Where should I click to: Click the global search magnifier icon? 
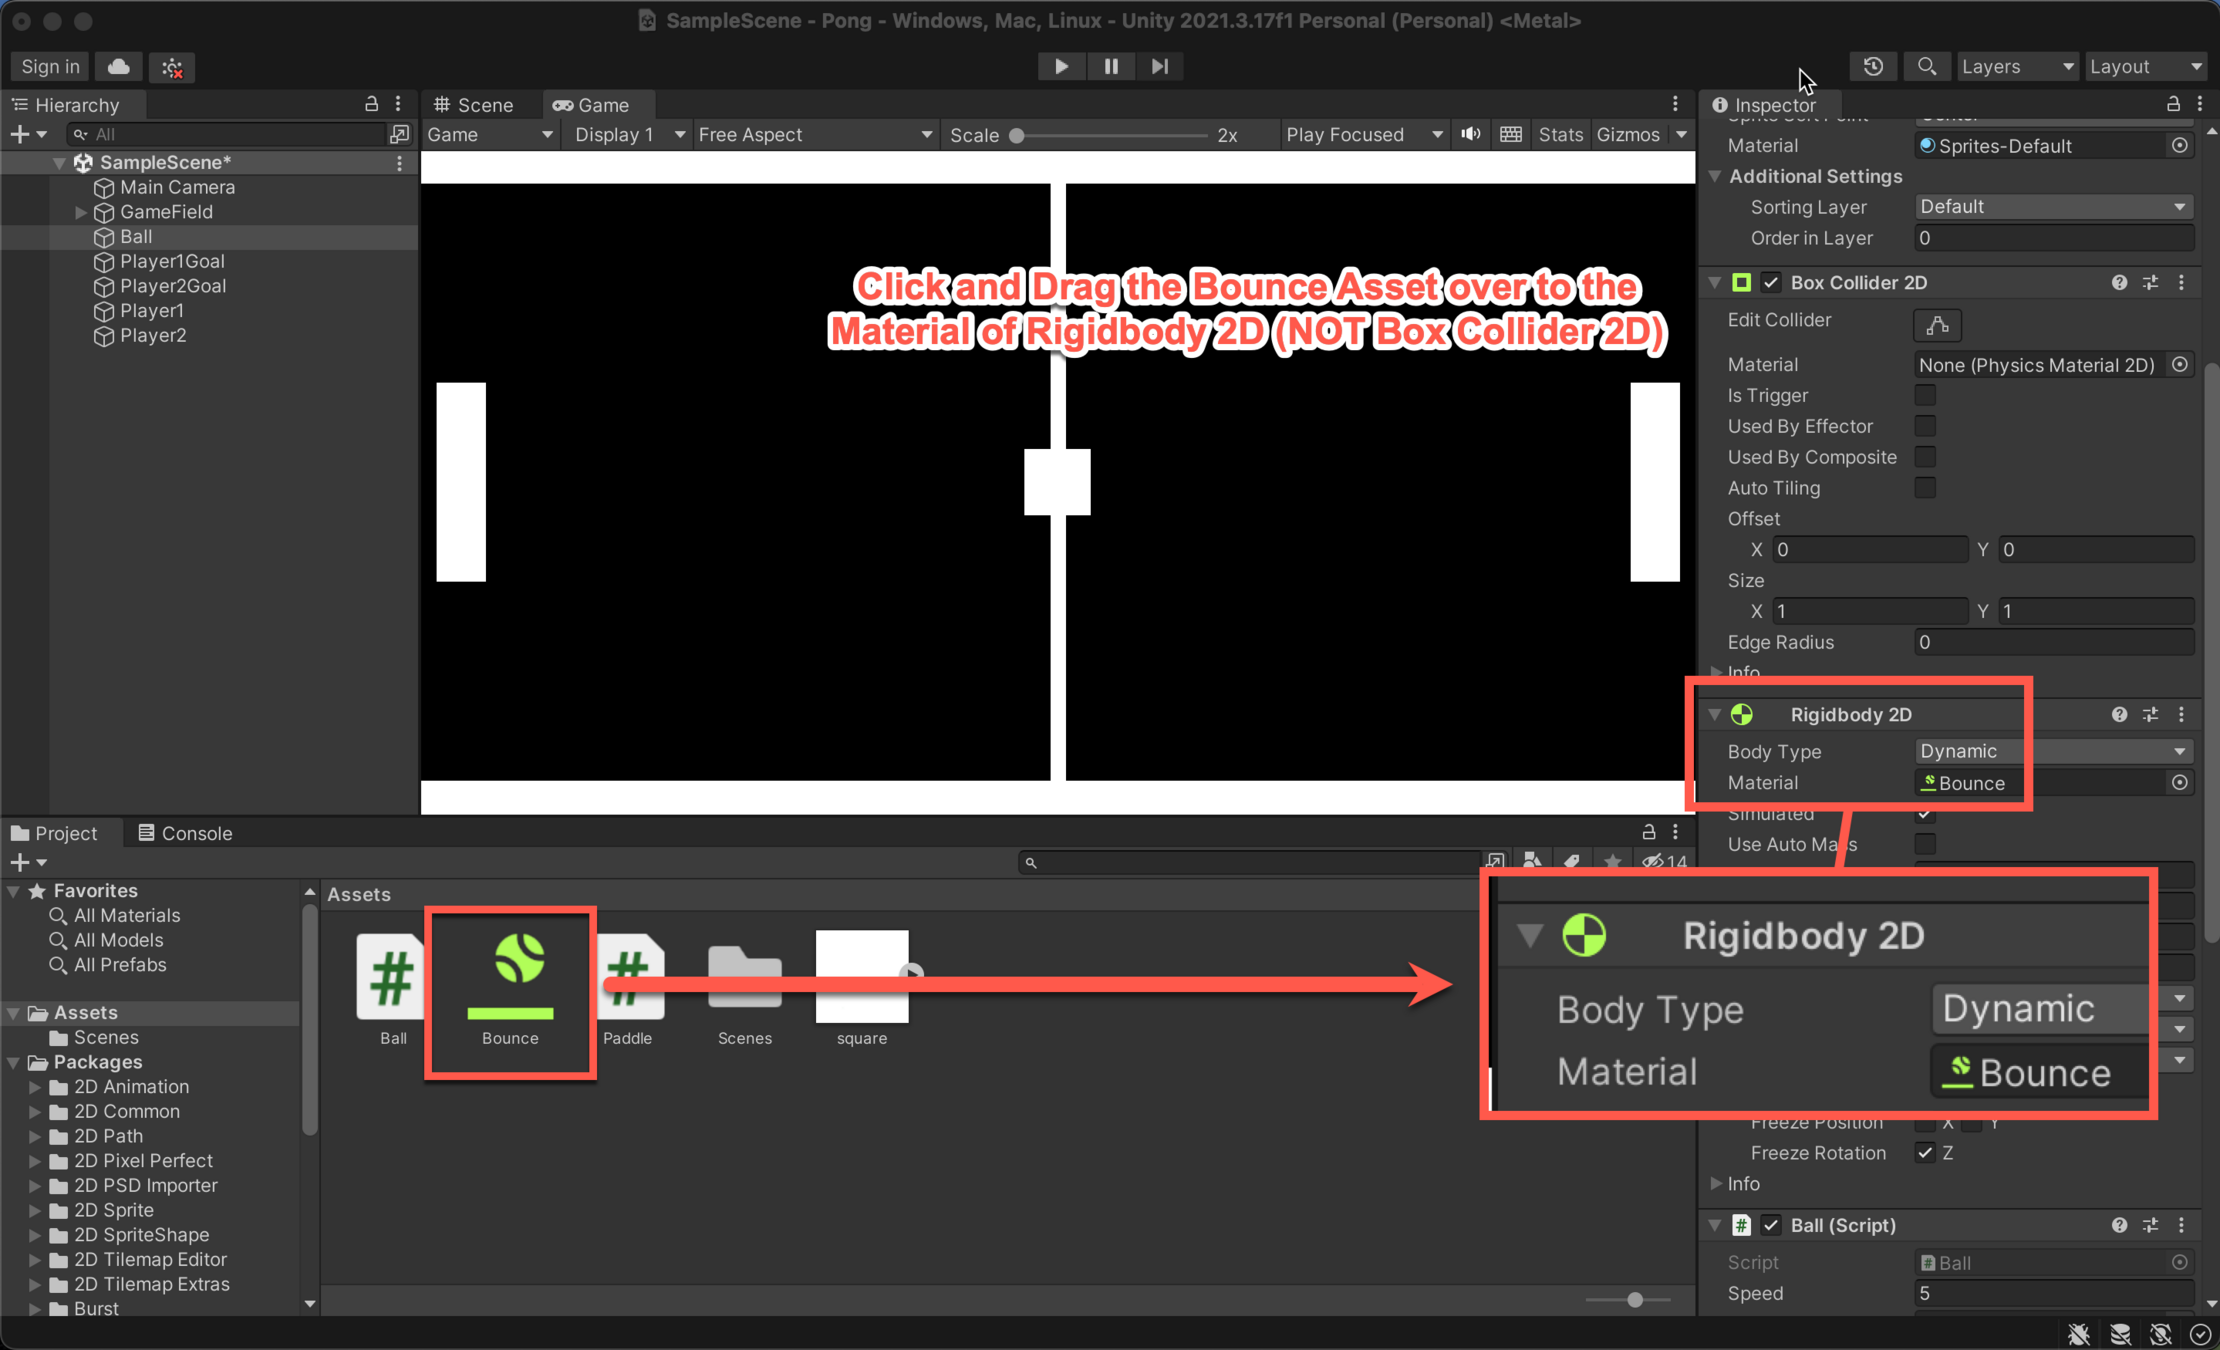tap(1926, 66)
